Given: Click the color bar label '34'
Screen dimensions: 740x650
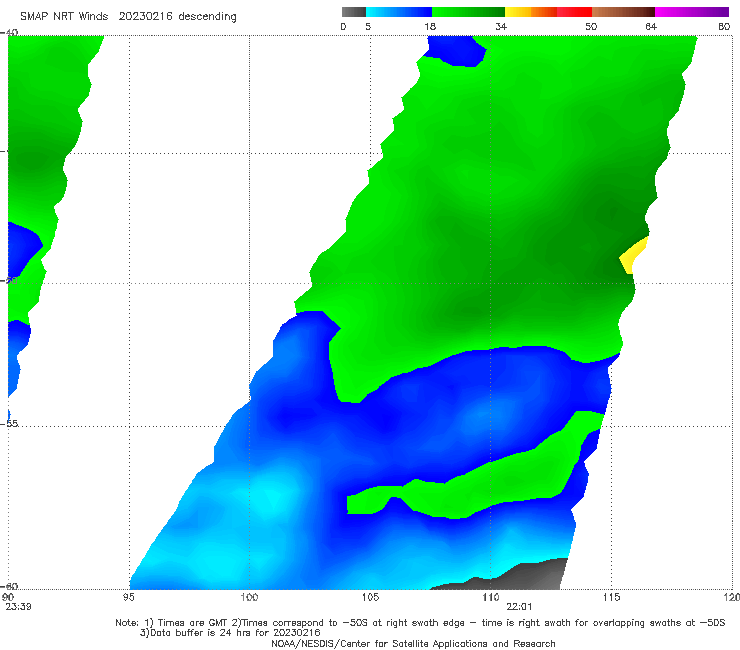Looking at the screenshot, I should (501, 26).
